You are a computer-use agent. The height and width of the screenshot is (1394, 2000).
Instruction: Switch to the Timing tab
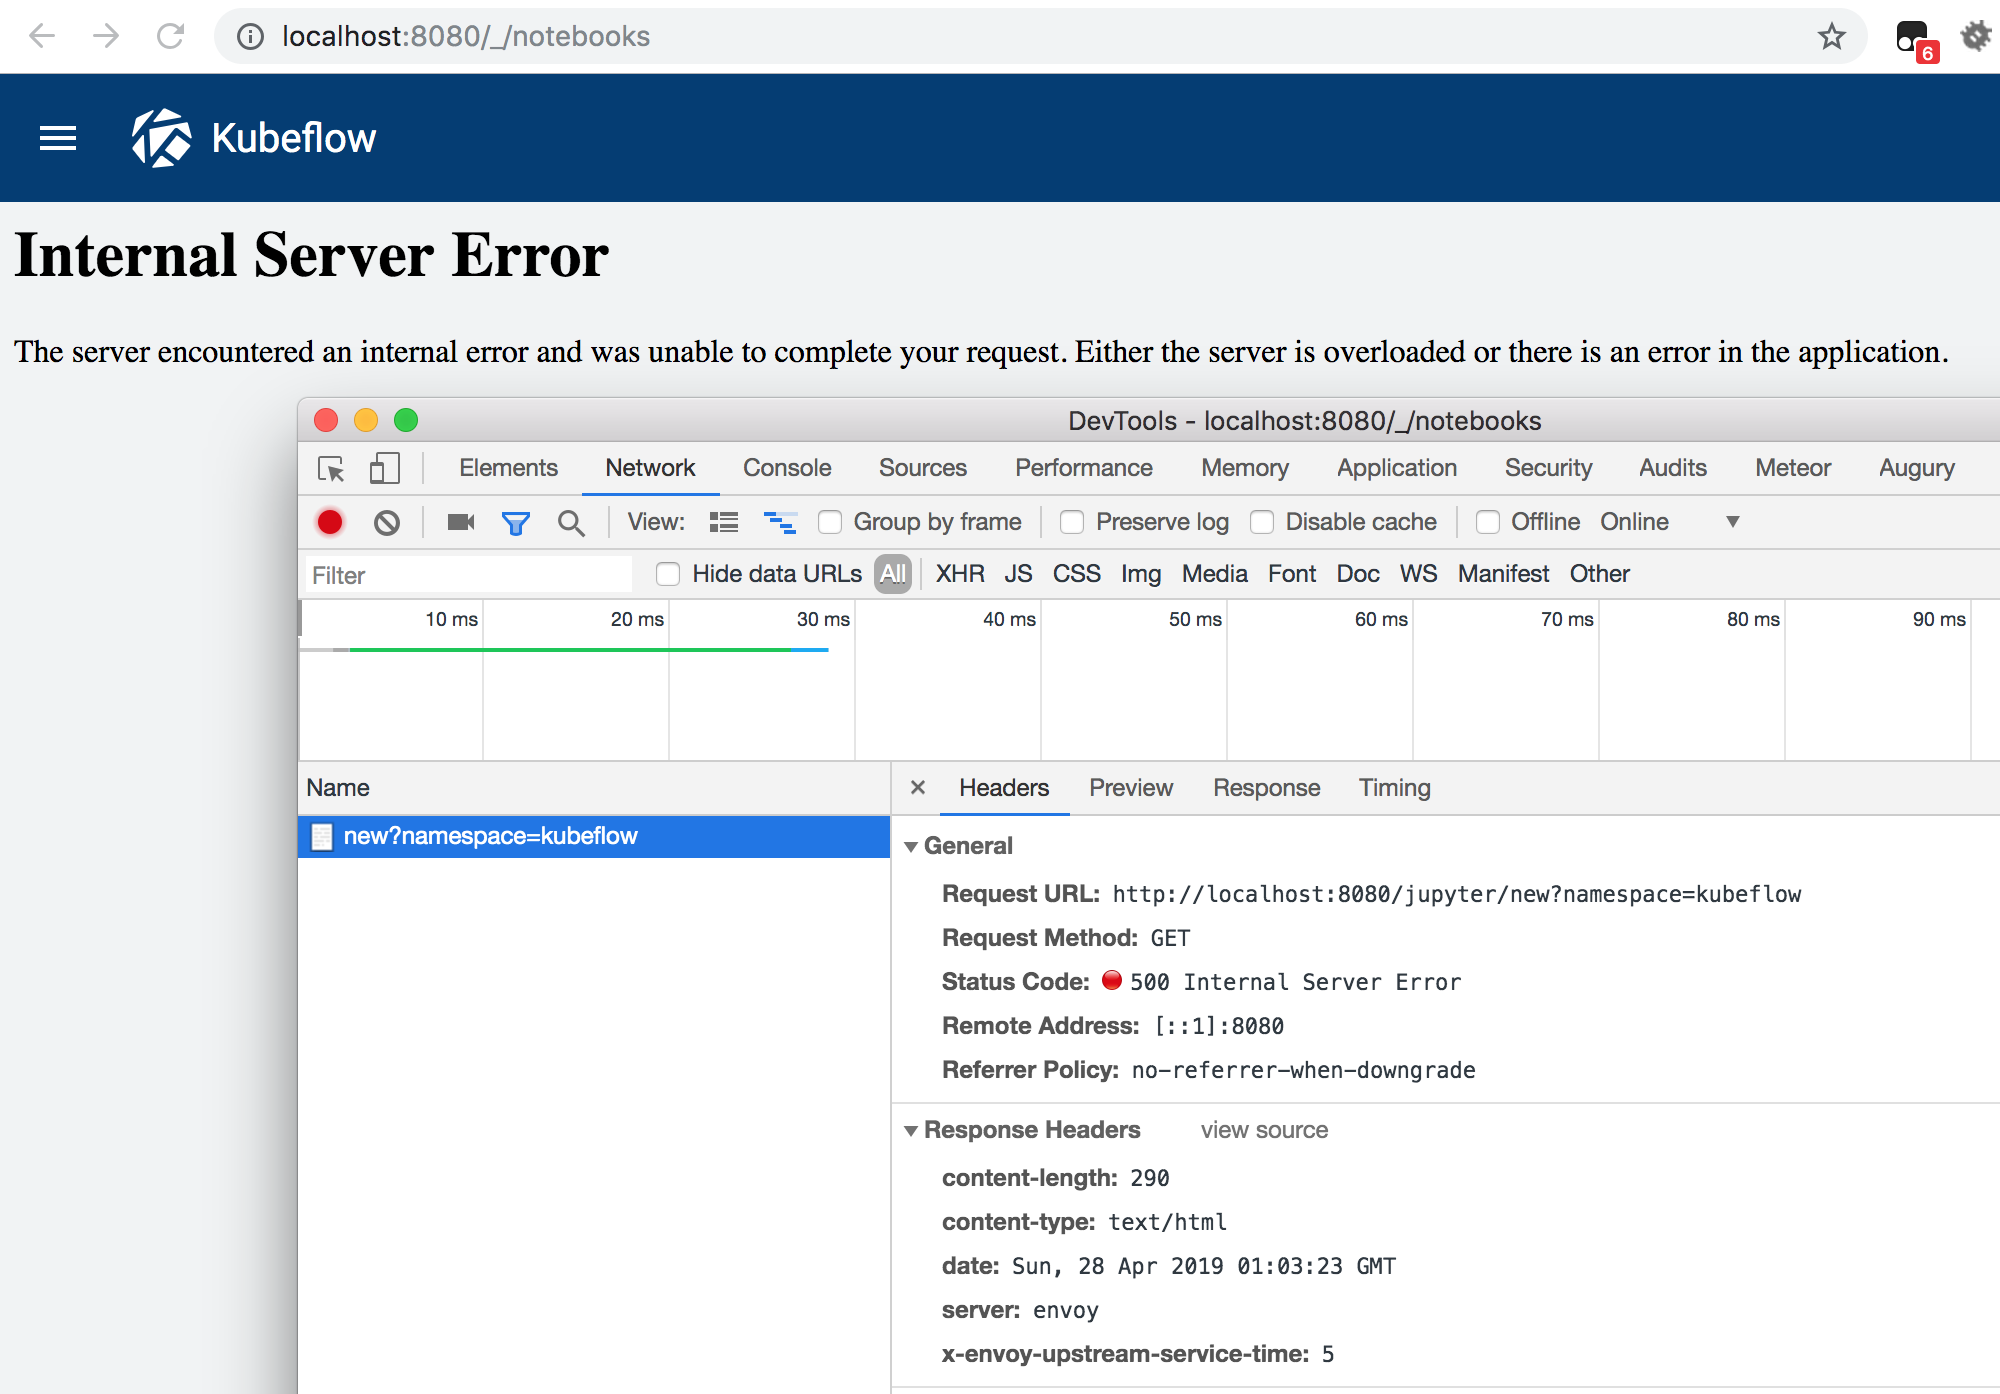point(1394,788)
